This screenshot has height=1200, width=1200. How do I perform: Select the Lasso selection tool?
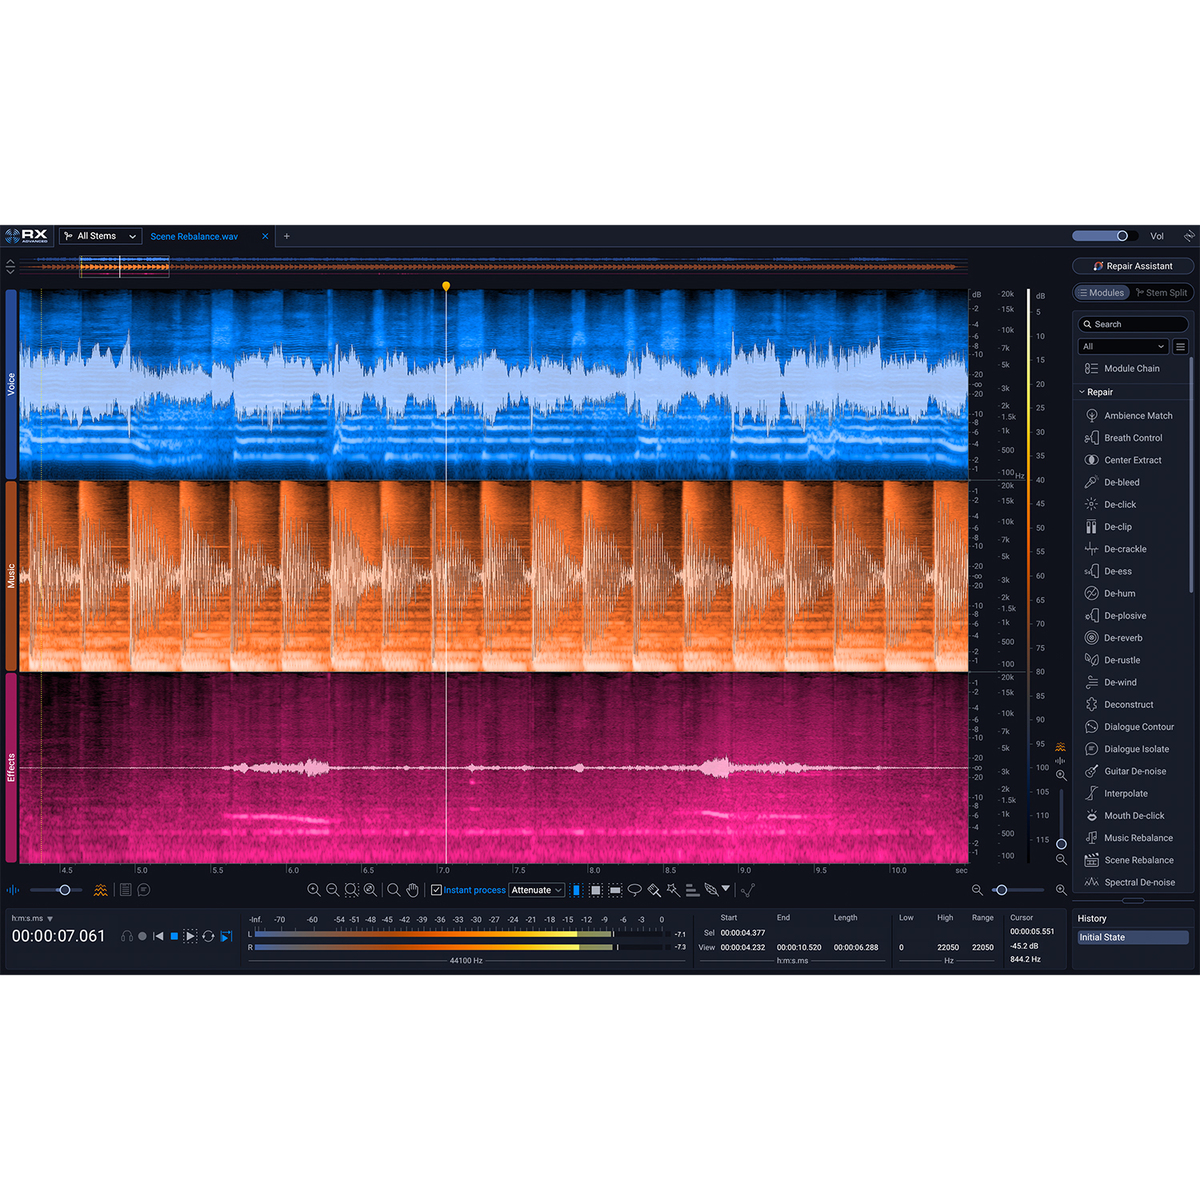point(634,890)
